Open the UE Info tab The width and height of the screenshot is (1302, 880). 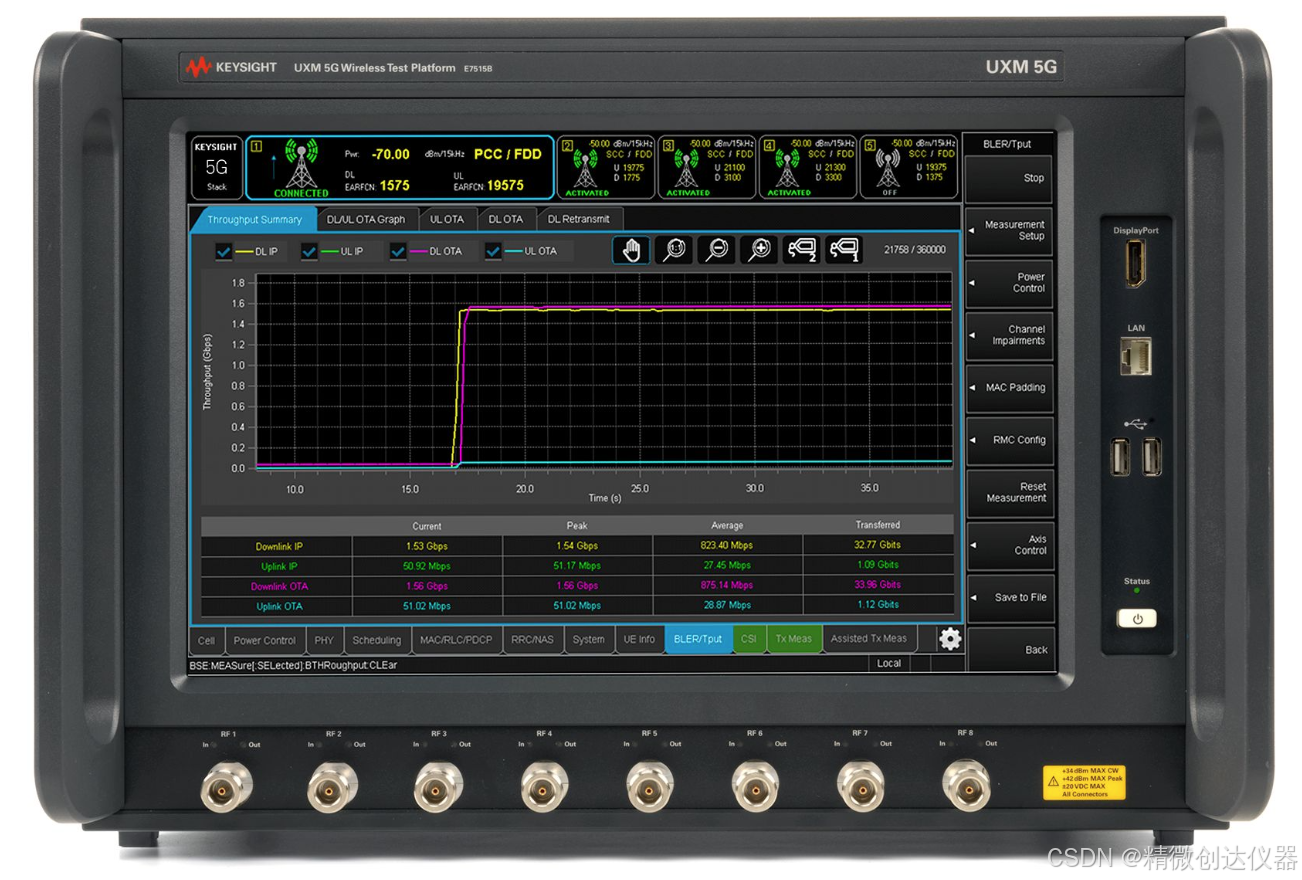click(639, 640)
